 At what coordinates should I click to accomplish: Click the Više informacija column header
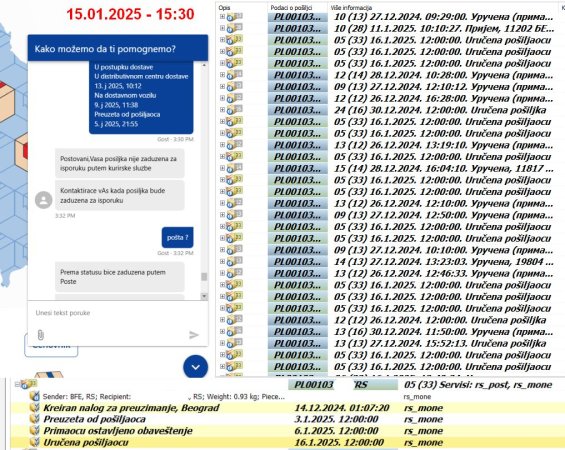[351, 8]
